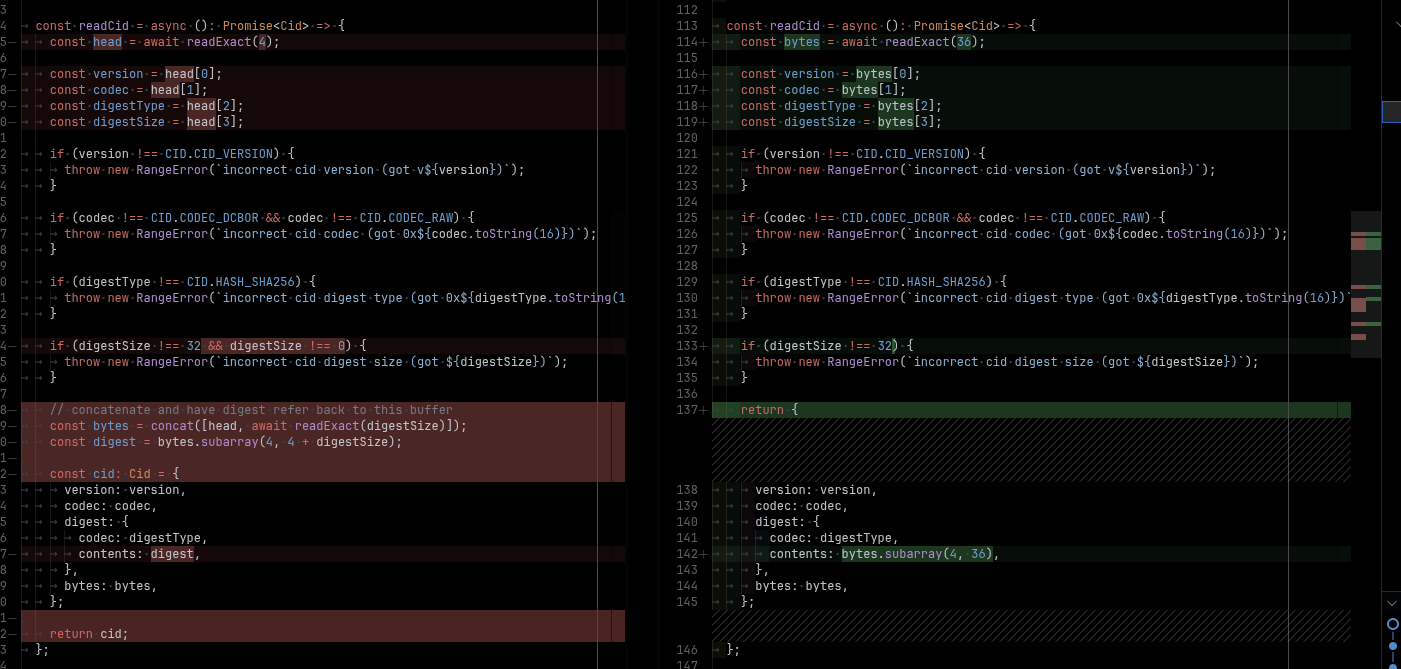Click the removed comment line '// concatenate and have digest'

coord(251,410)
